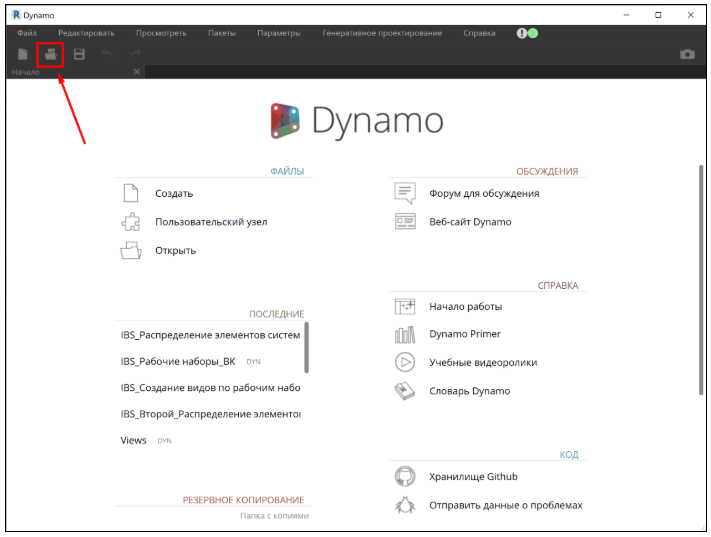Click the camera export image icon
The image size is (711, 537).
[x=687, y=54]
